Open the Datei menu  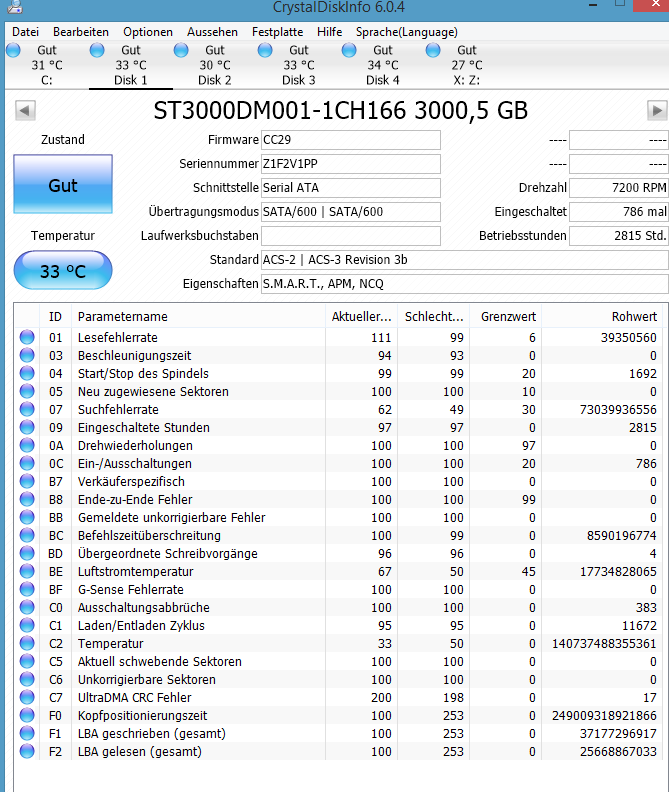[25, 32]
